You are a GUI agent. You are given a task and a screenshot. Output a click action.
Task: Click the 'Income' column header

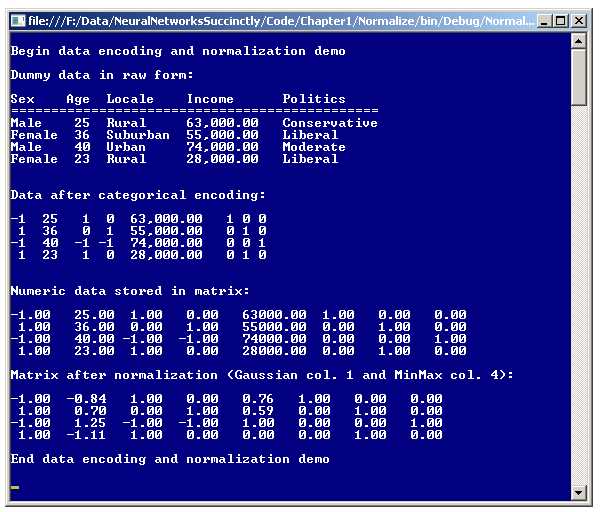[210, 99]
